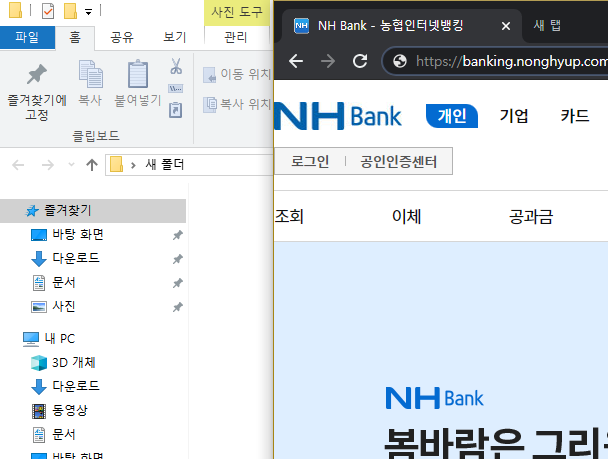Open the Card (카드) link
The width and height of the screenshot is (608, 459).
point(575,116)
